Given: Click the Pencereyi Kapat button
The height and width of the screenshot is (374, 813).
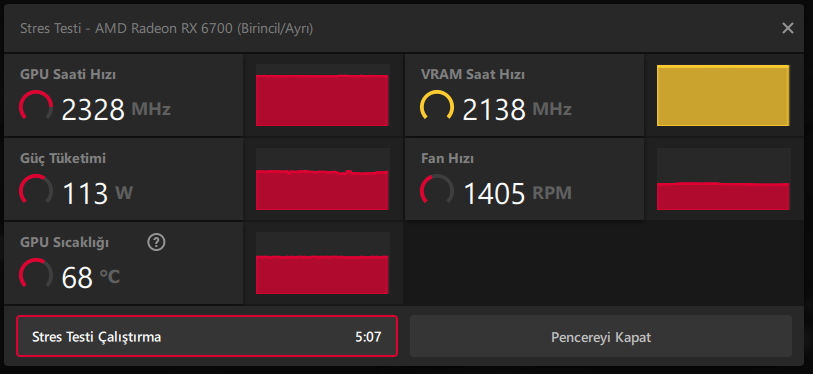Looking at the screenshot, I should [601, 336].
